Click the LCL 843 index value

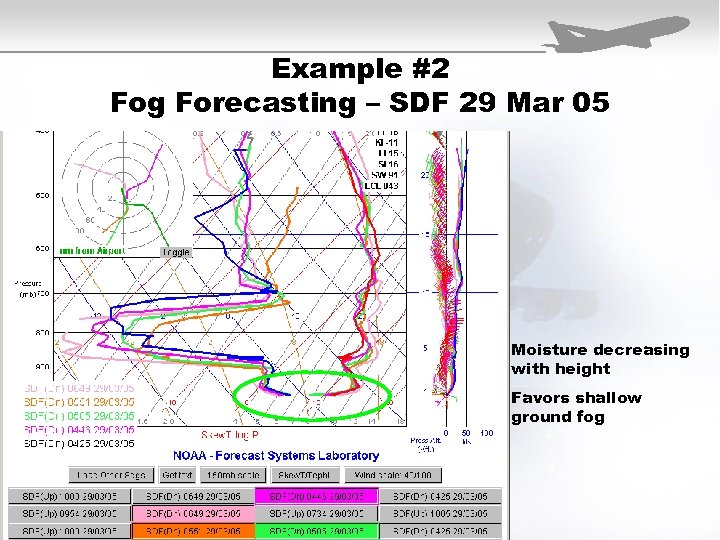pos(382,186)
